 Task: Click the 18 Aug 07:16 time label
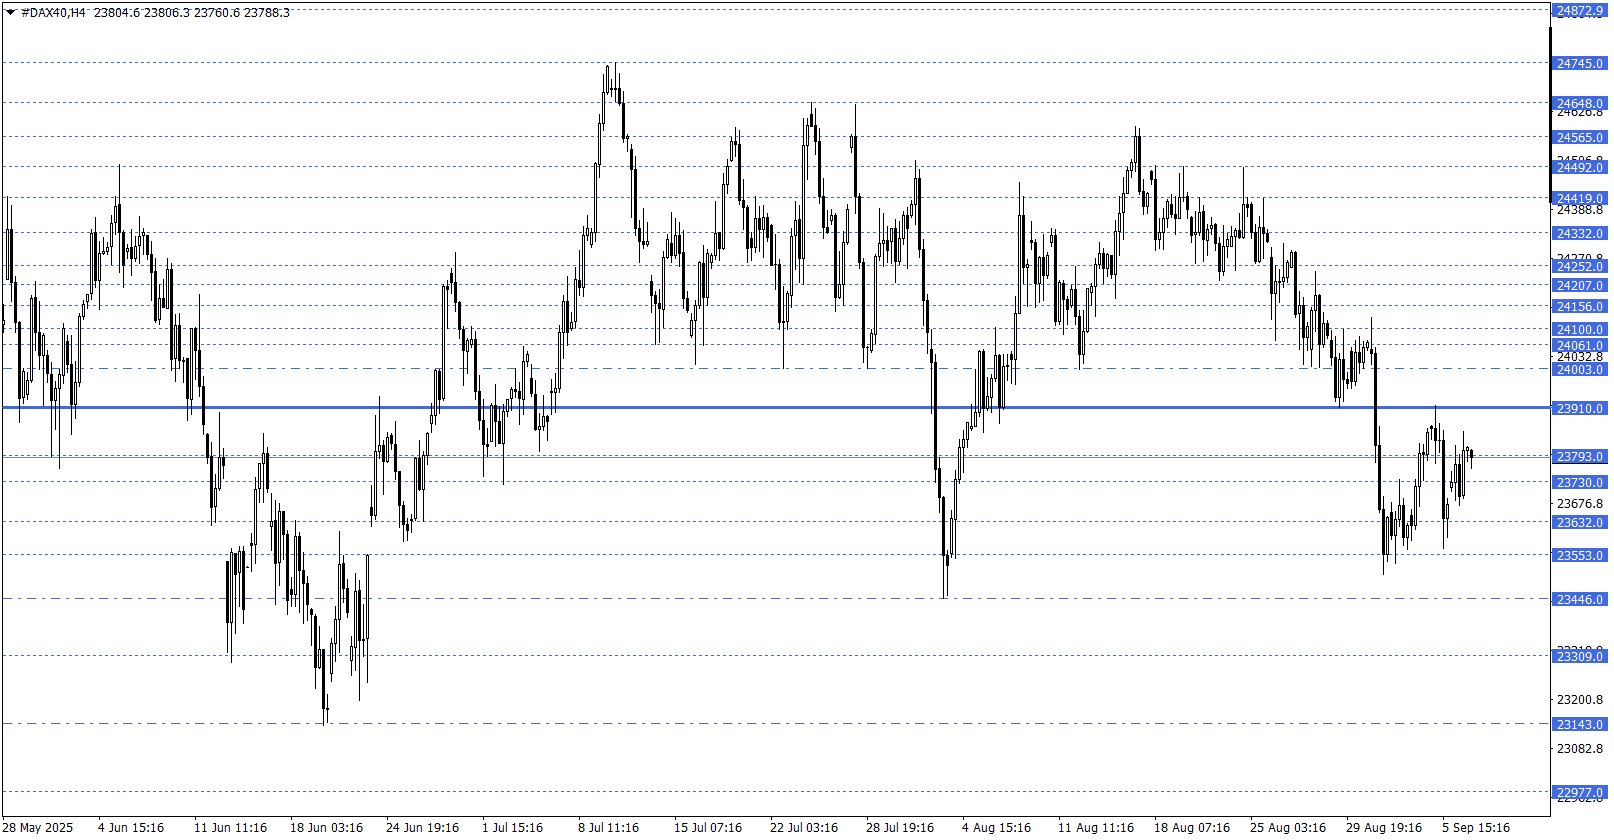coord(1192,828)
